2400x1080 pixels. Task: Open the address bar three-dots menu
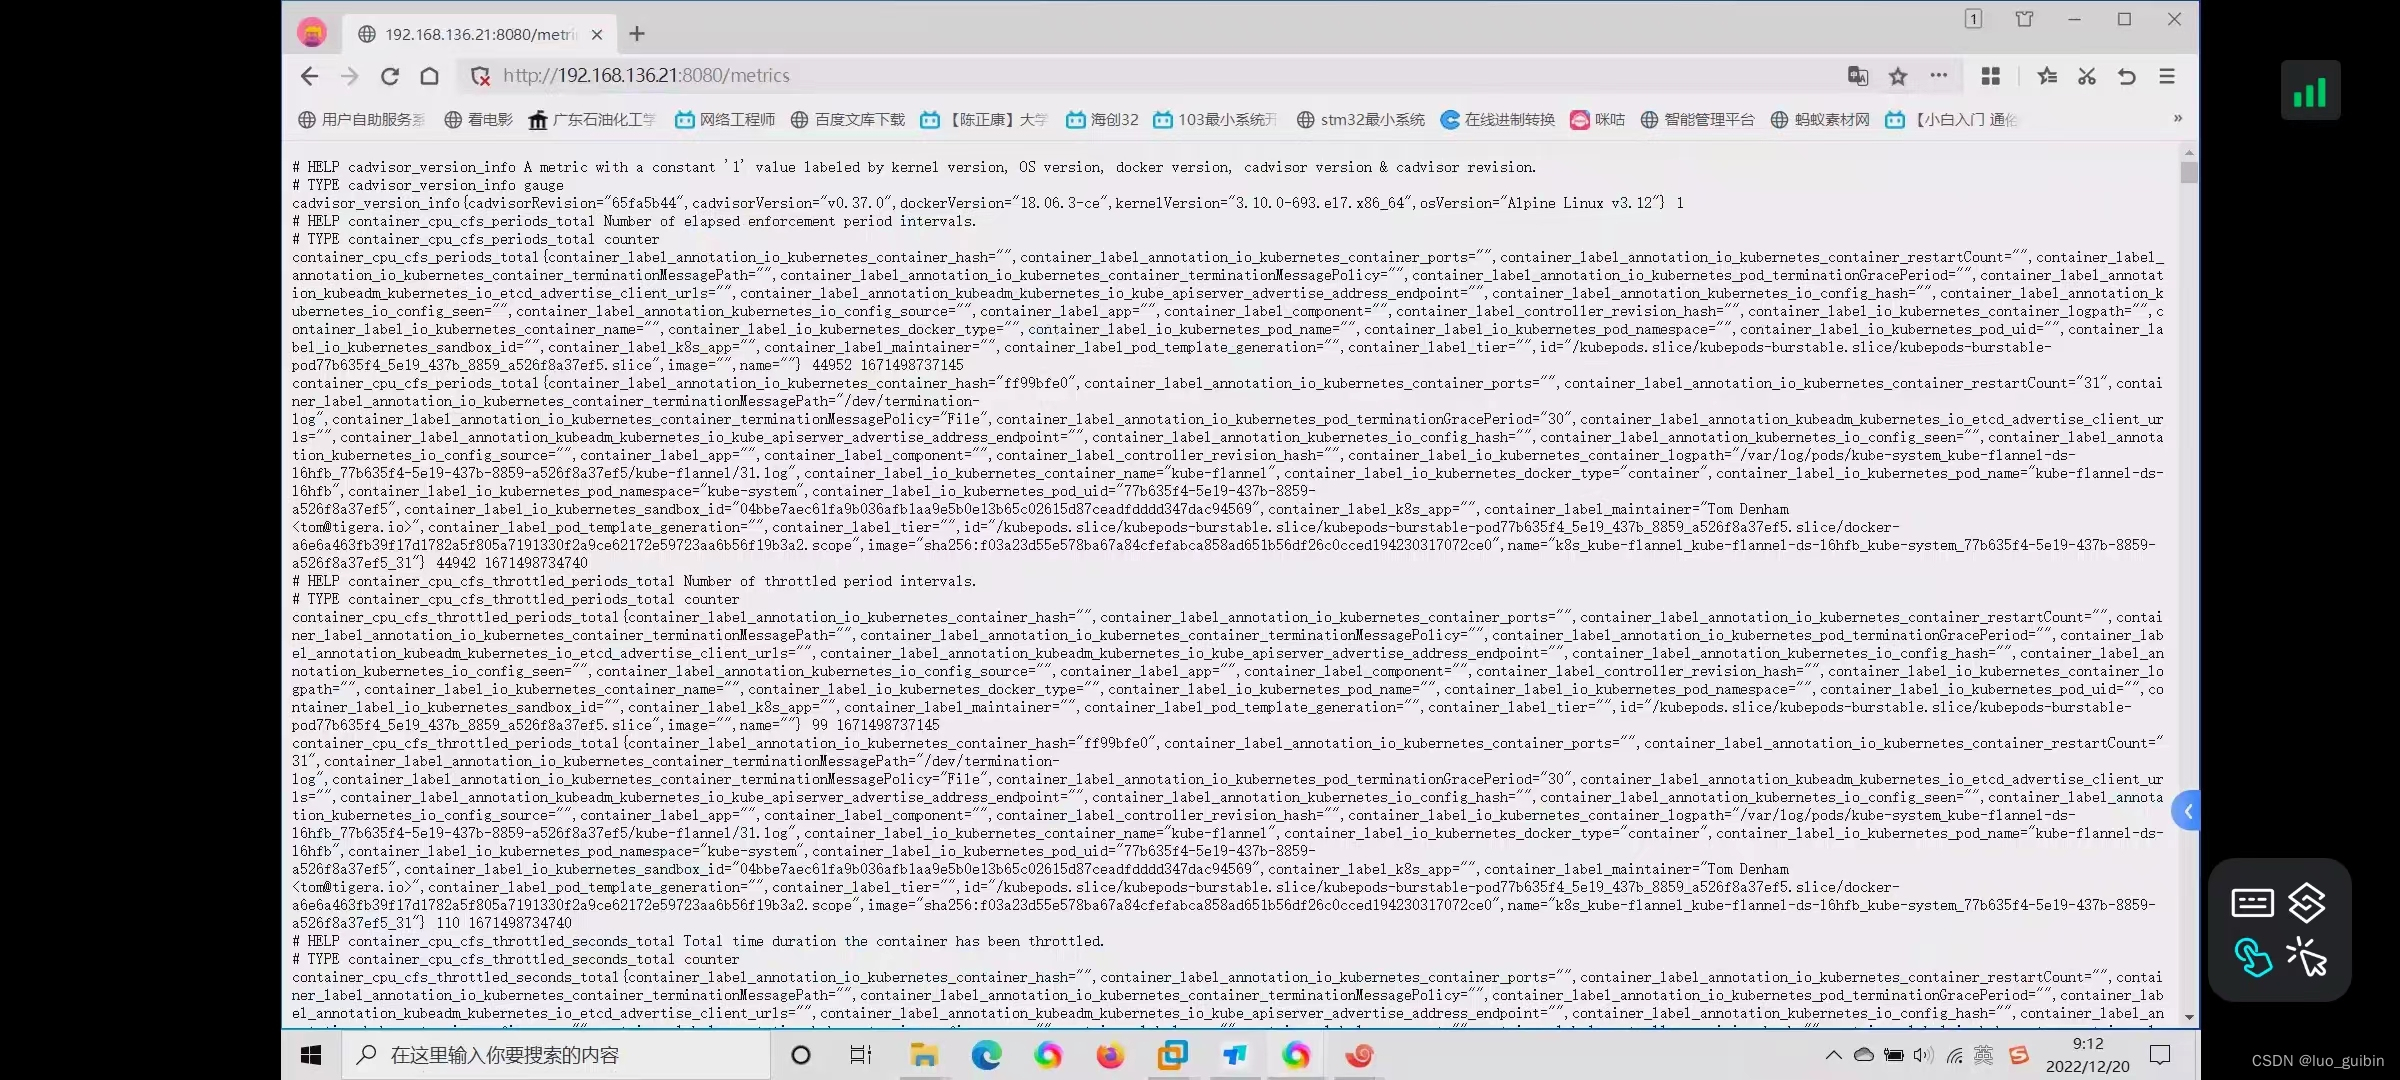pyautogui.click(x=1939, y=75)
